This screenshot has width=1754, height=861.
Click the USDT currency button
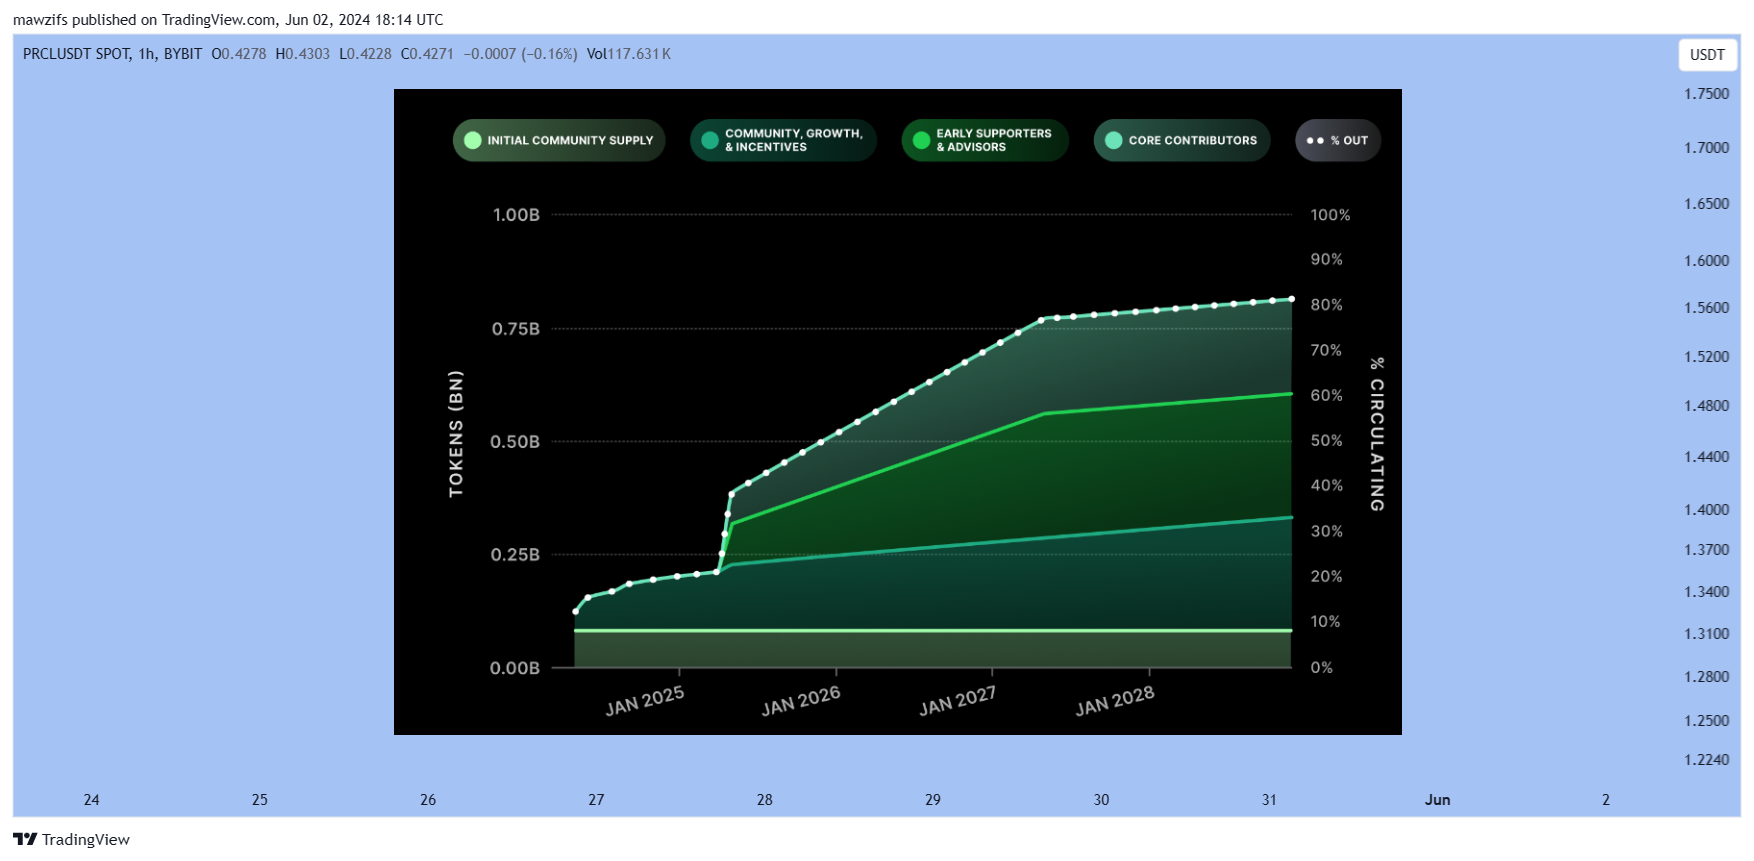pyautogui.click(x=1707, y=55)
